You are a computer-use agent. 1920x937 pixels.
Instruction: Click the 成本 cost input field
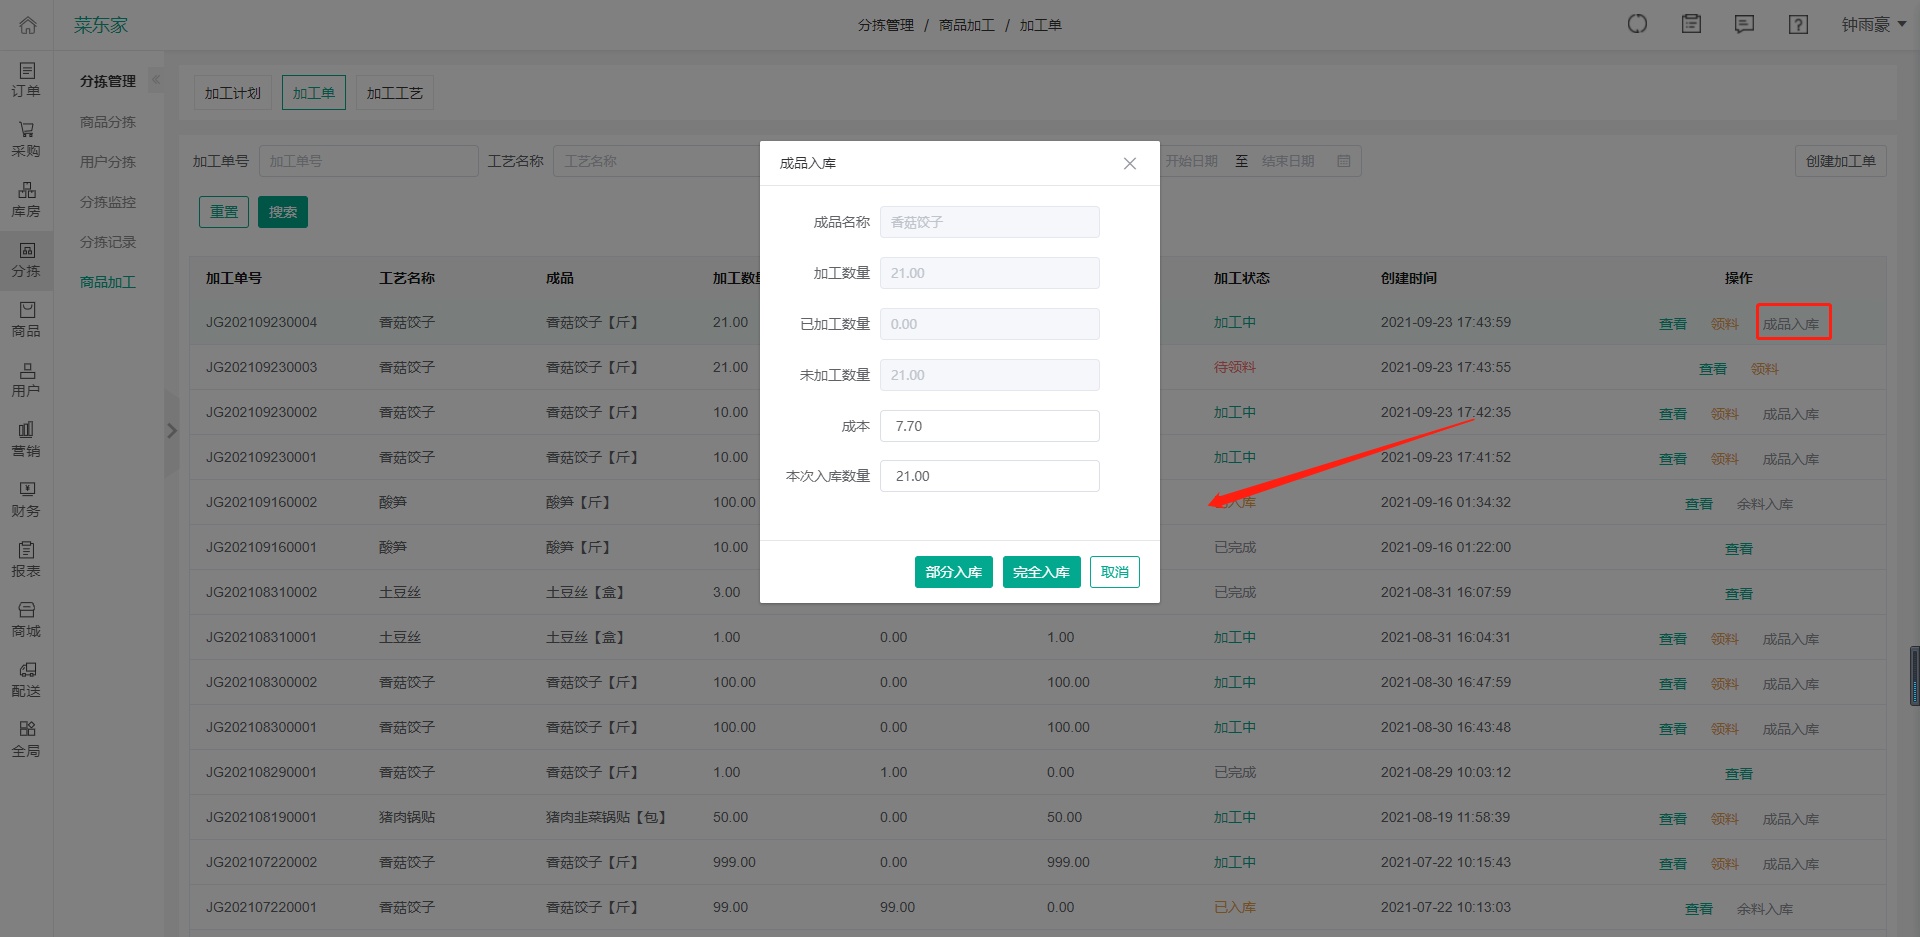(989, 426)
